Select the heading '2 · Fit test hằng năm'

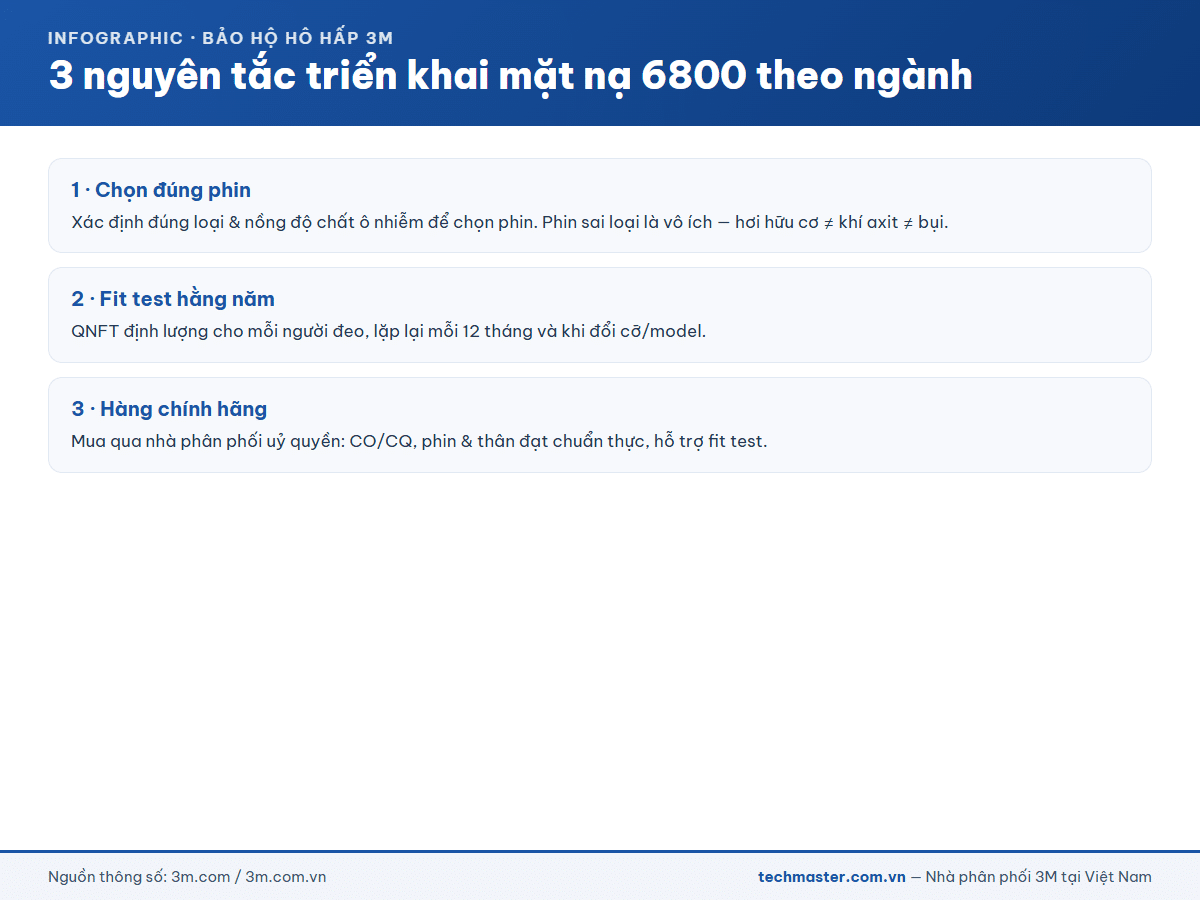(173, 299)
